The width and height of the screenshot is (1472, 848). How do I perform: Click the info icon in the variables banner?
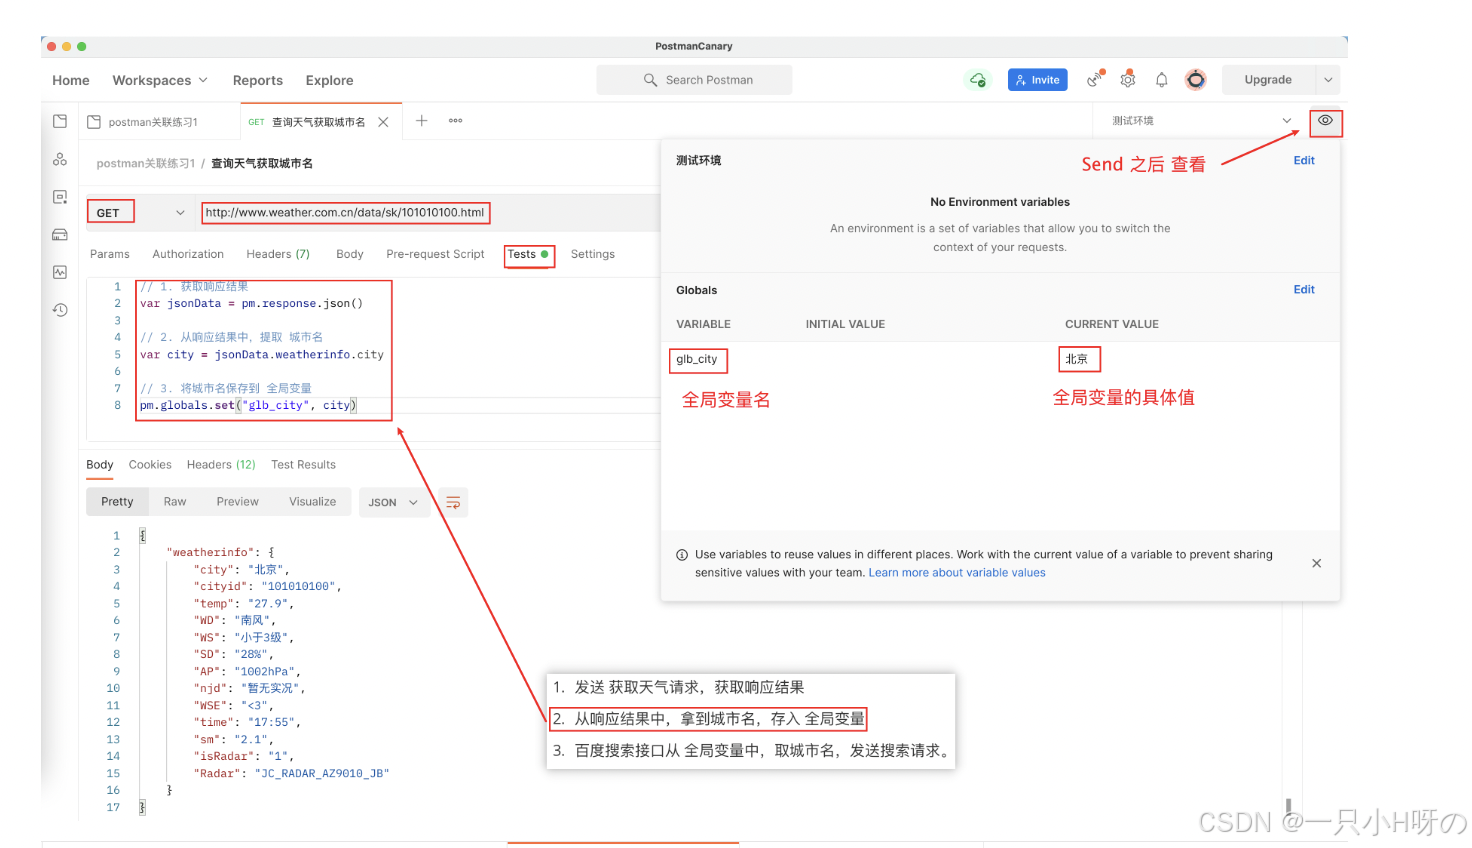(682, 555)
